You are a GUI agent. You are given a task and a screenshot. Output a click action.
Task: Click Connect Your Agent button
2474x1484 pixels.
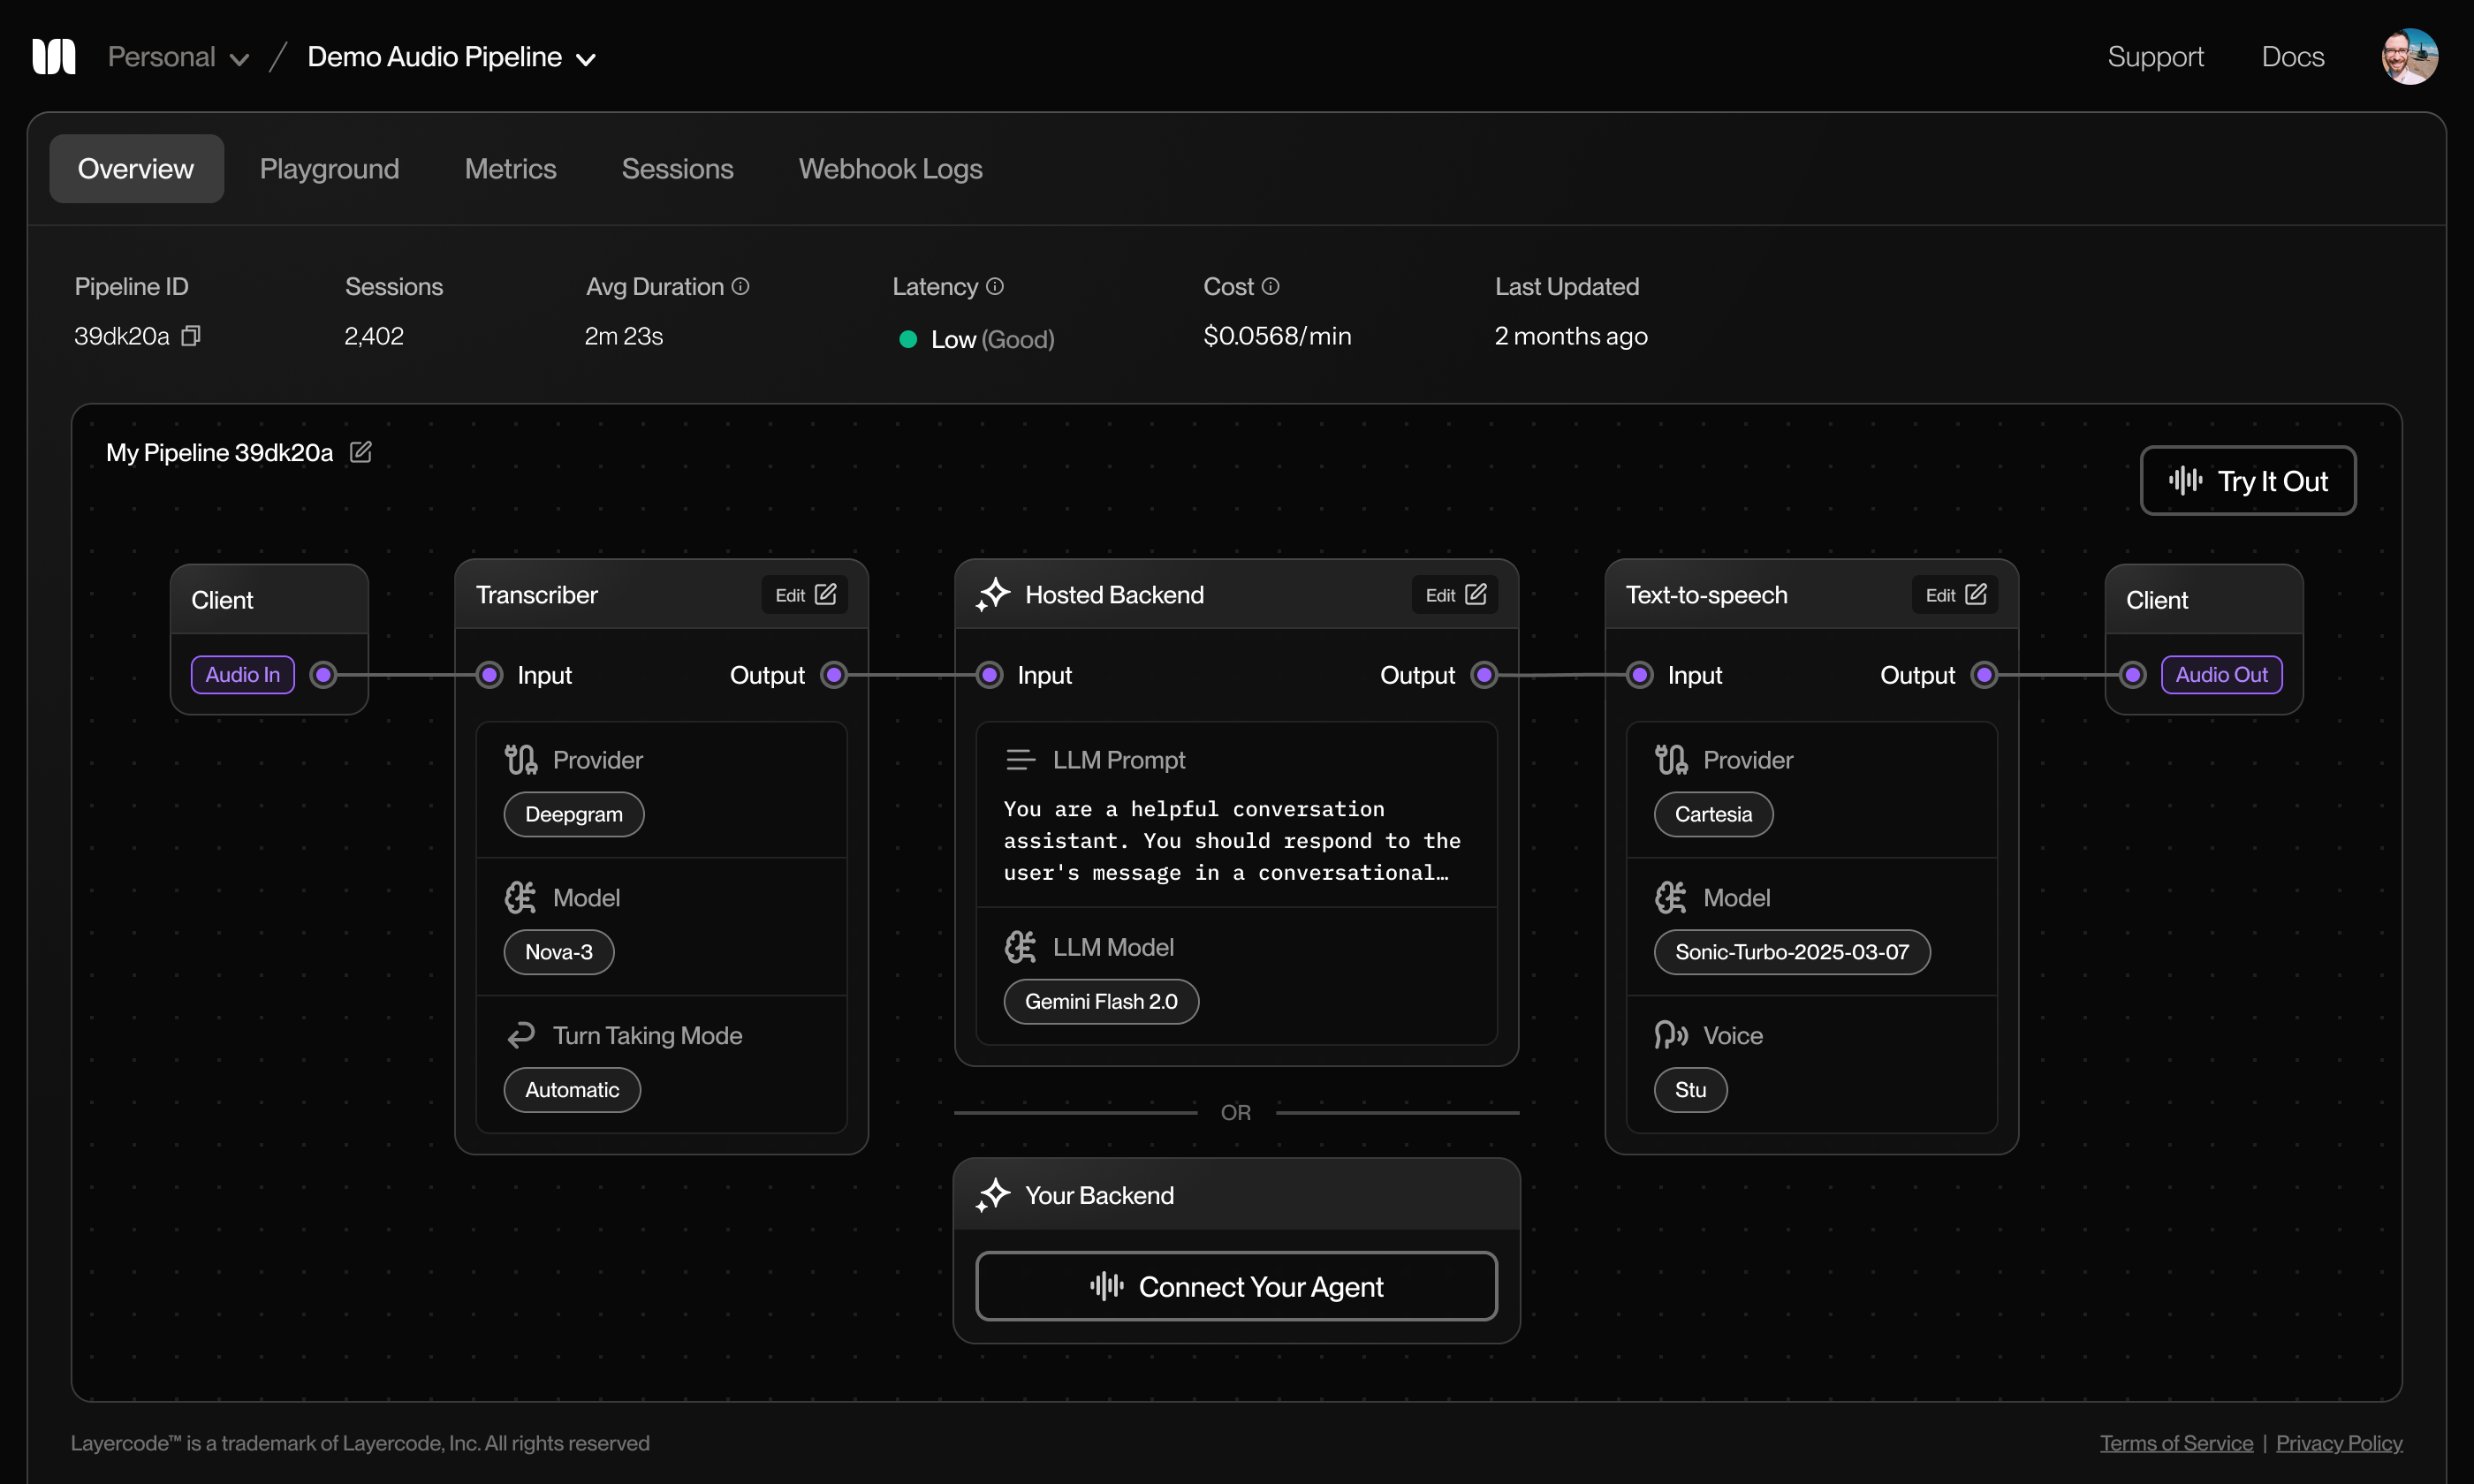[1236, 1286]
